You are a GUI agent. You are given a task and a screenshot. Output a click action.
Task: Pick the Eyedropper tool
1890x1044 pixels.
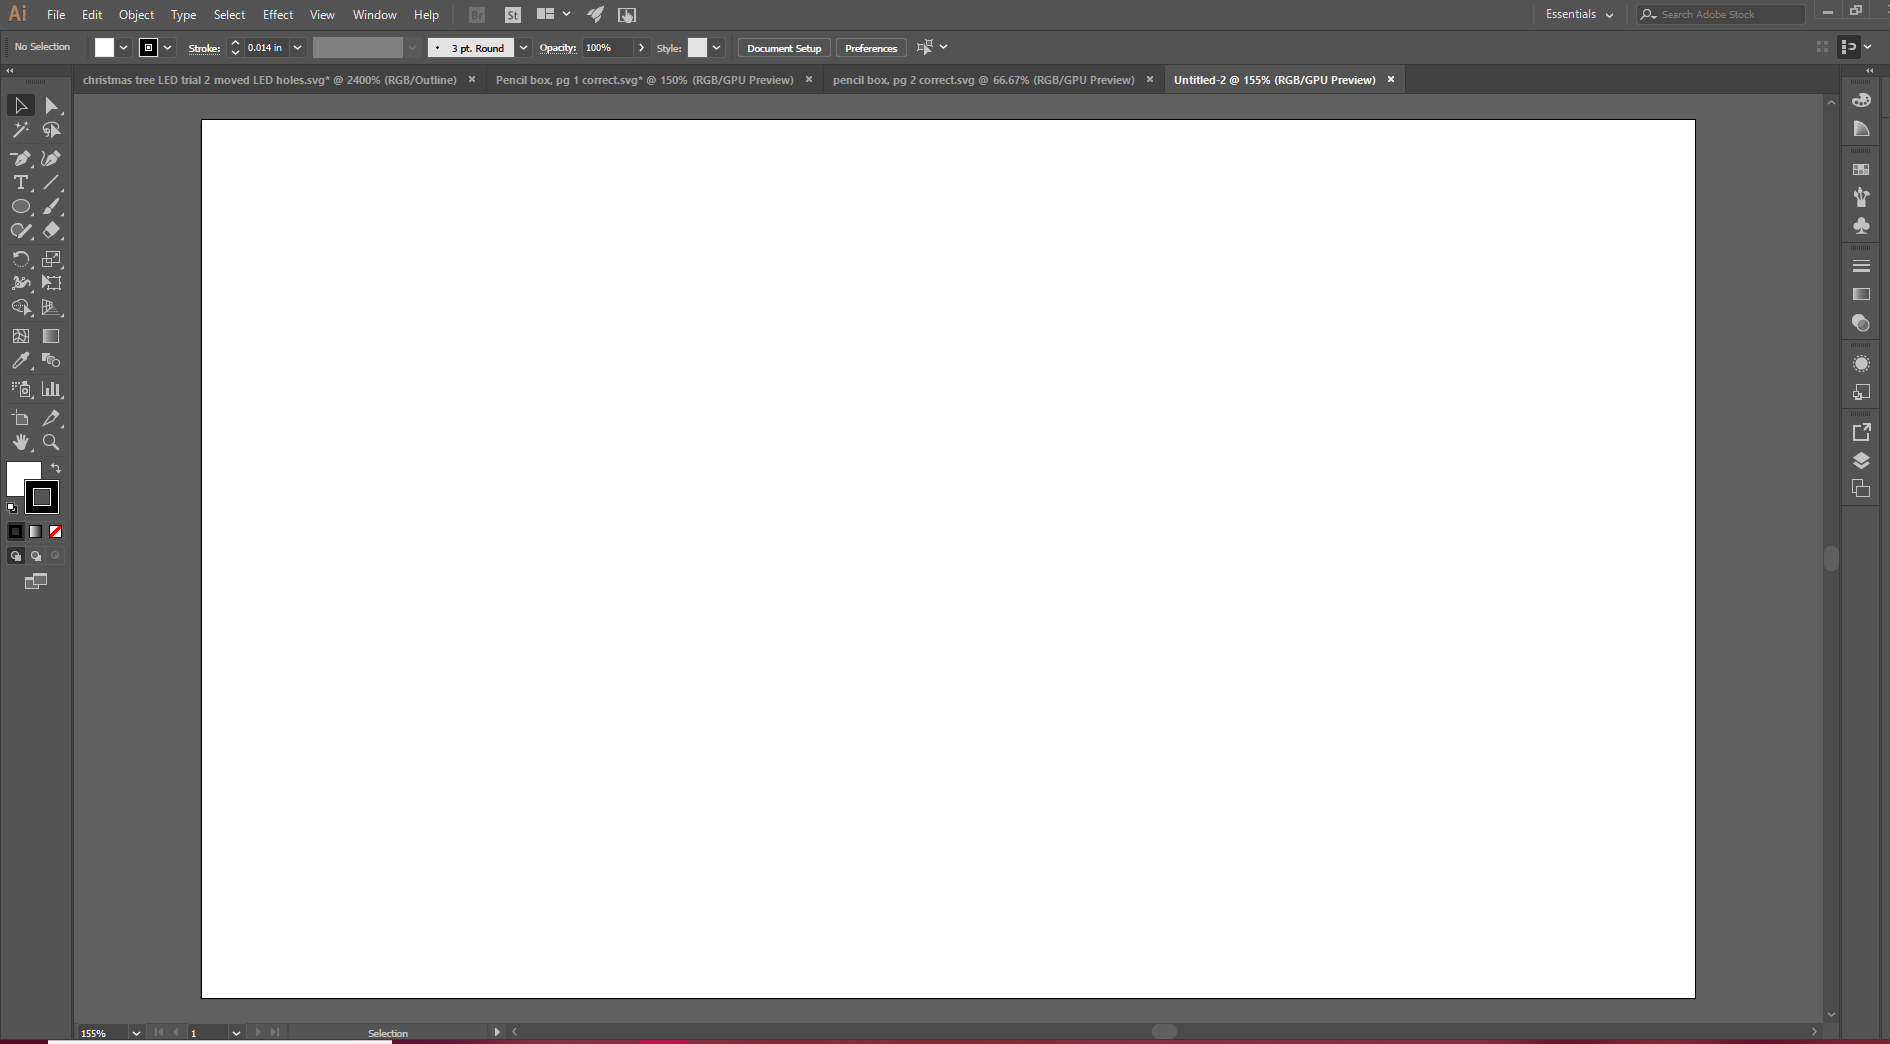20,361
